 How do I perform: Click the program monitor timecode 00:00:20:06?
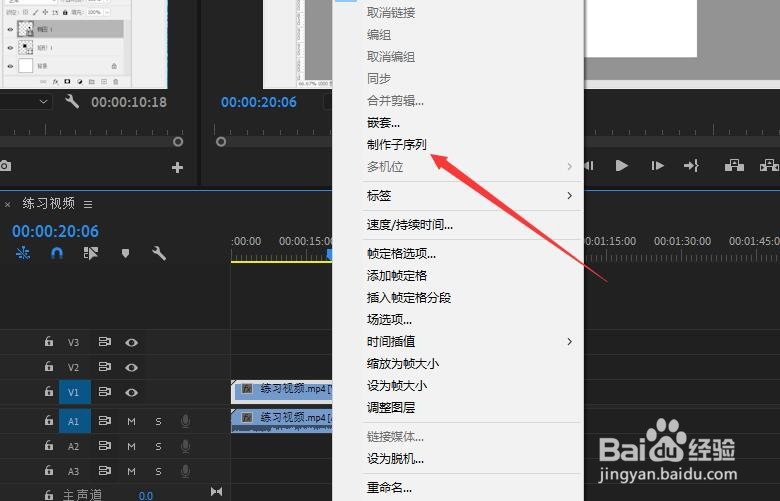259,102
